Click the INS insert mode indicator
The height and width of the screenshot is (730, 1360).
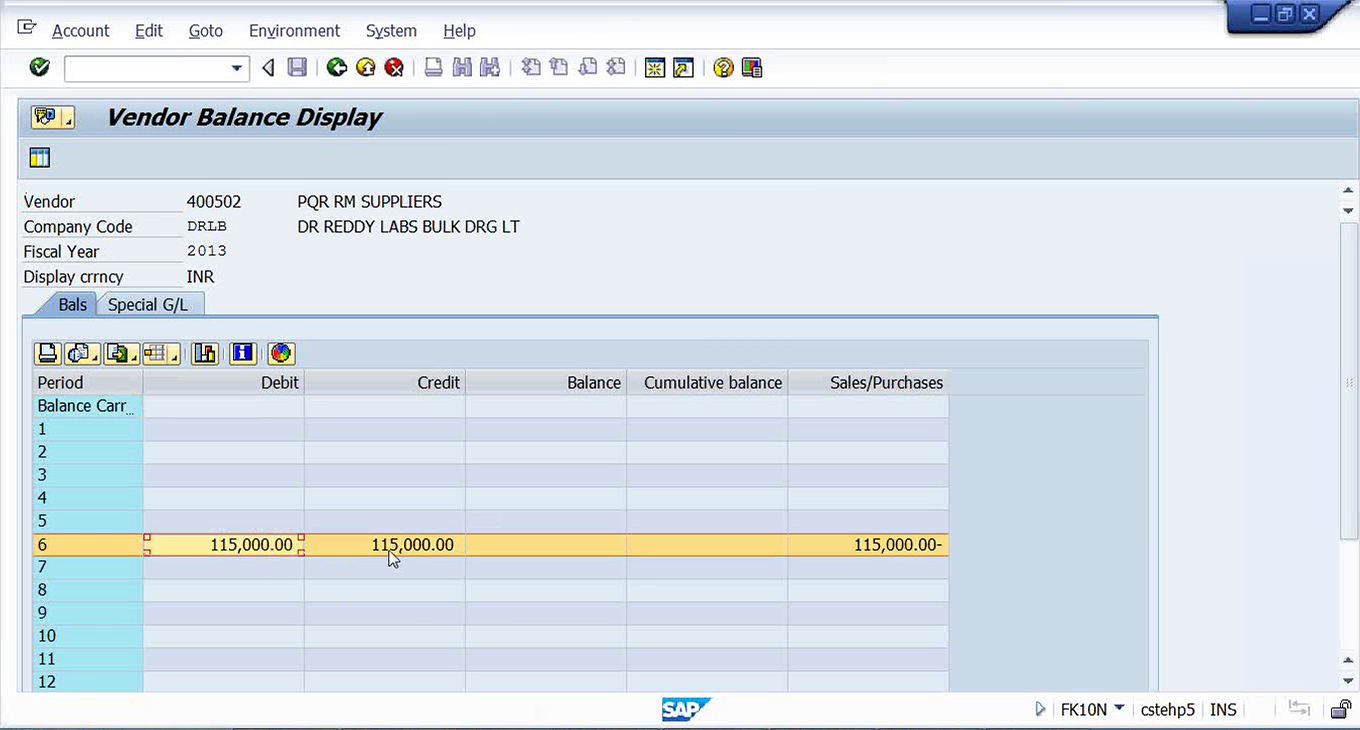(x=1223, y=709)
